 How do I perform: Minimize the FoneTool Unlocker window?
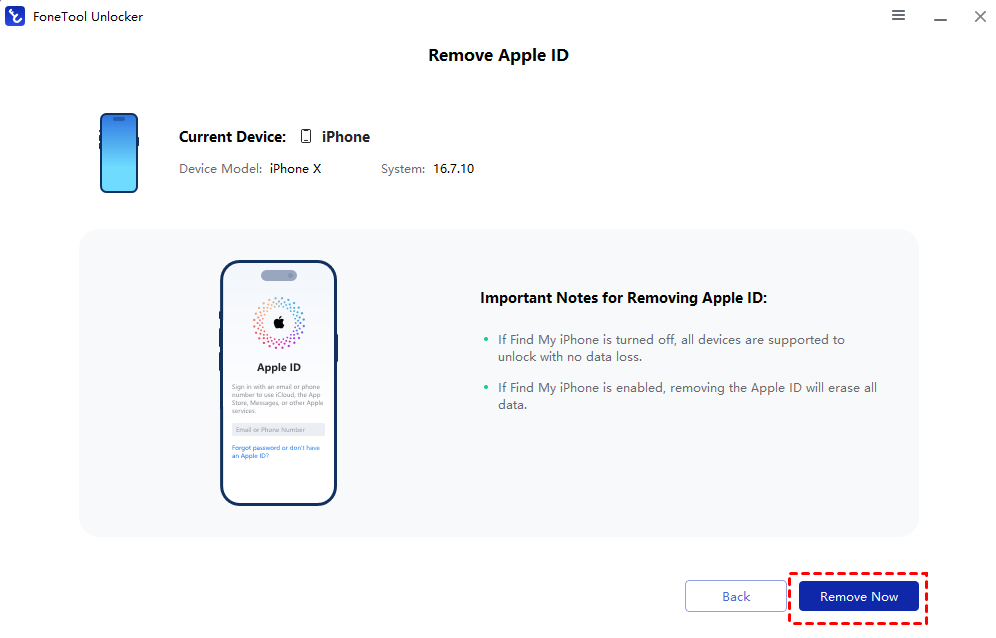coord(939,17)
